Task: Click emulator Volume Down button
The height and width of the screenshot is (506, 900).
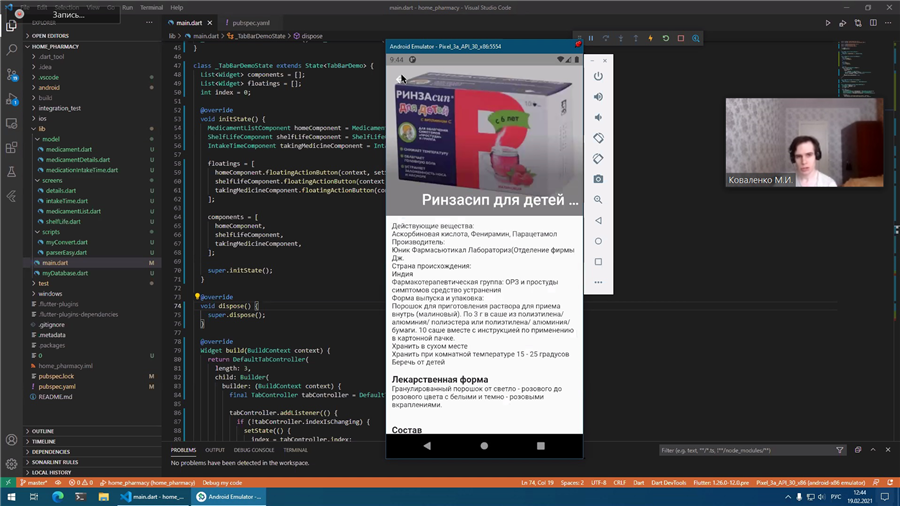Action: pos(598,118)
